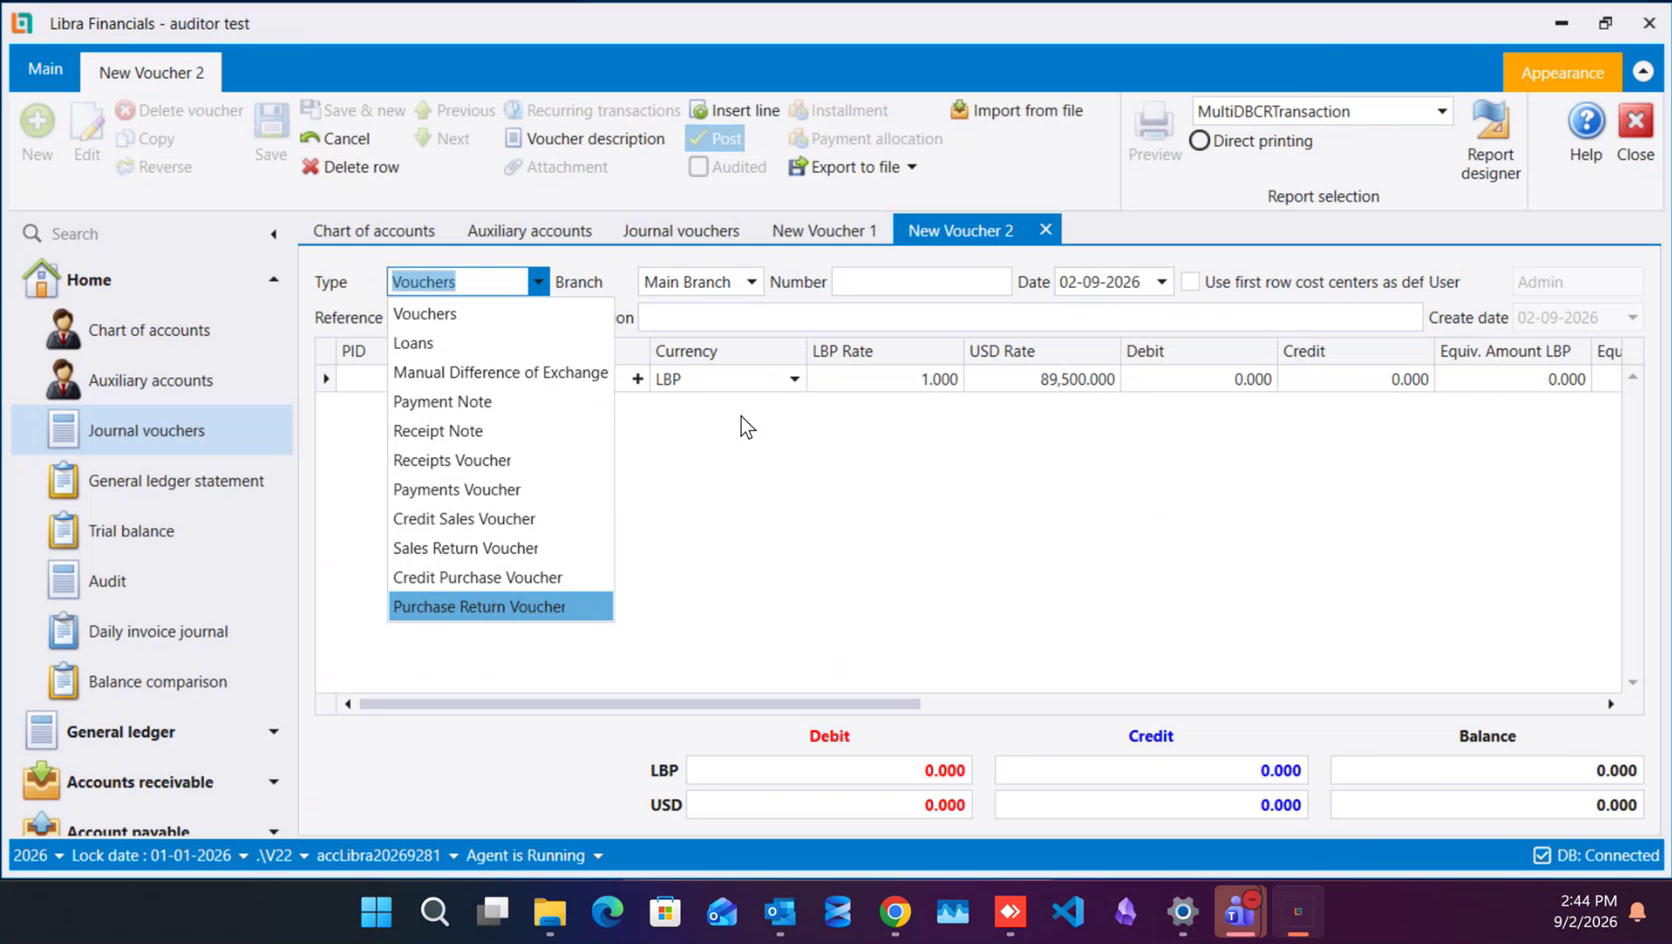The image size is (1672, 944).
Task: Launch Google Chrome from the taskbar
Action: point(895,912)
